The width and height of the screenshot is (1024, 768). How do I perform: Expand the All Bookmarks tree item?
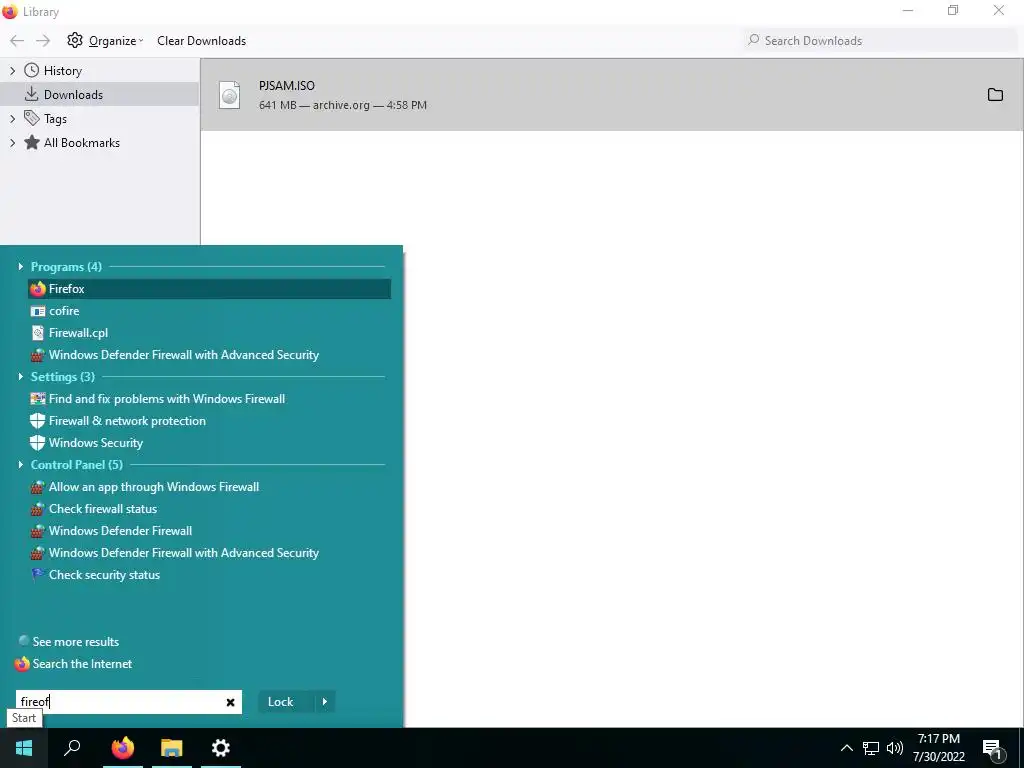(x=12, y=143)
